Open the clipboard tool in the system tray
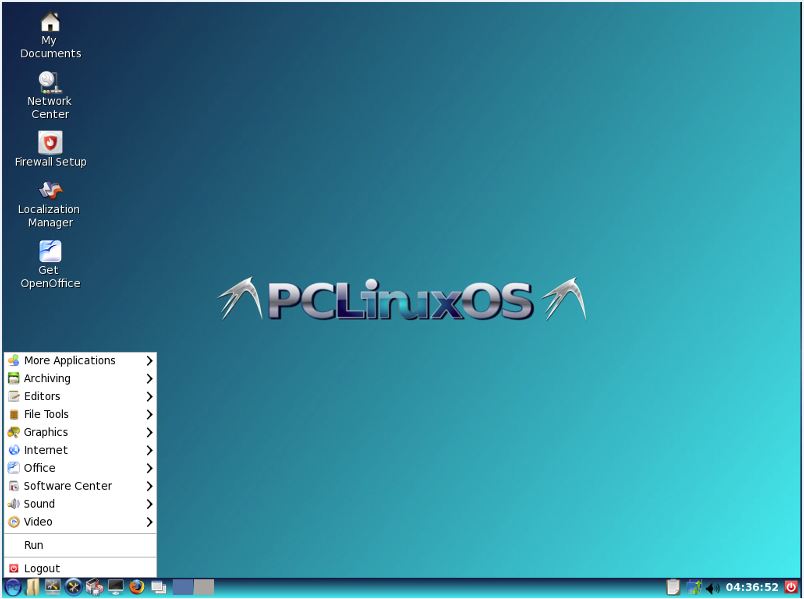This screenshot has height=599, width=804. (x=672, y=587)
